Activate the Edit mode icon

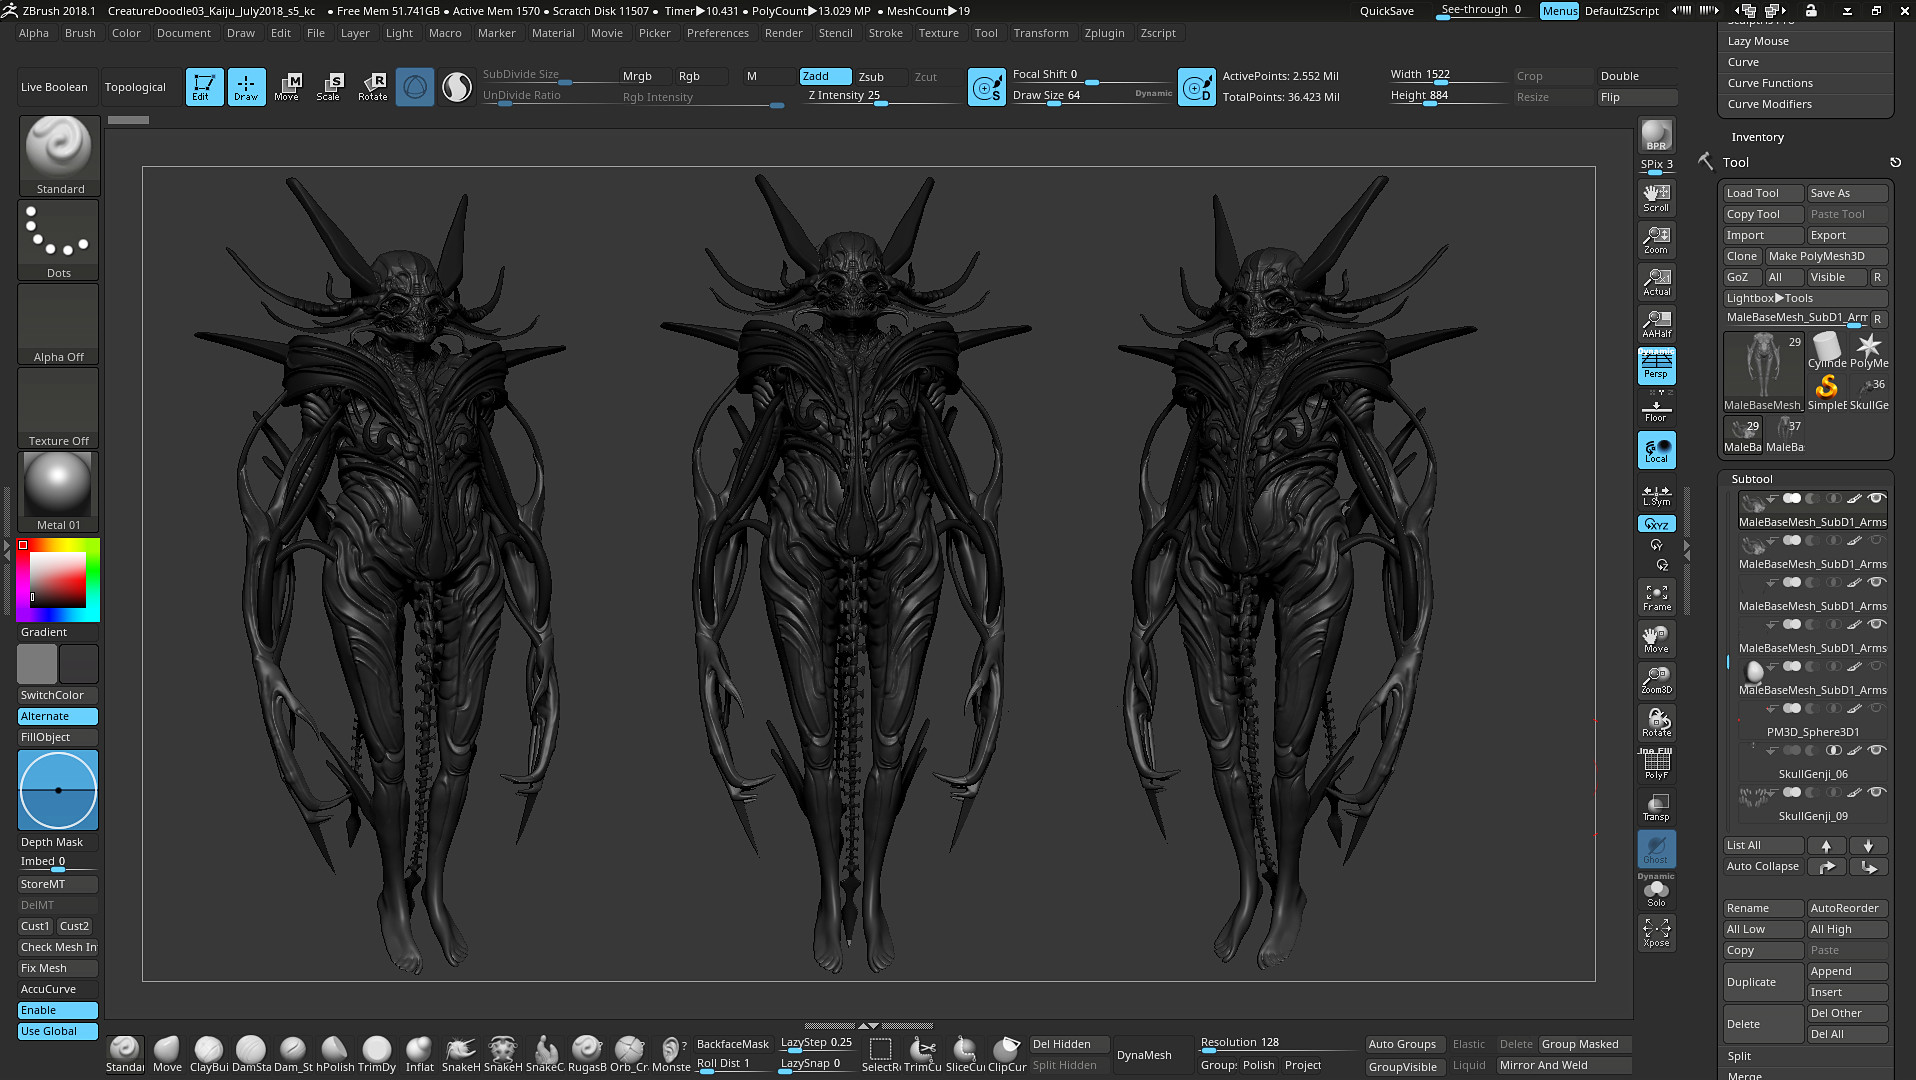[x=204, y=87]
